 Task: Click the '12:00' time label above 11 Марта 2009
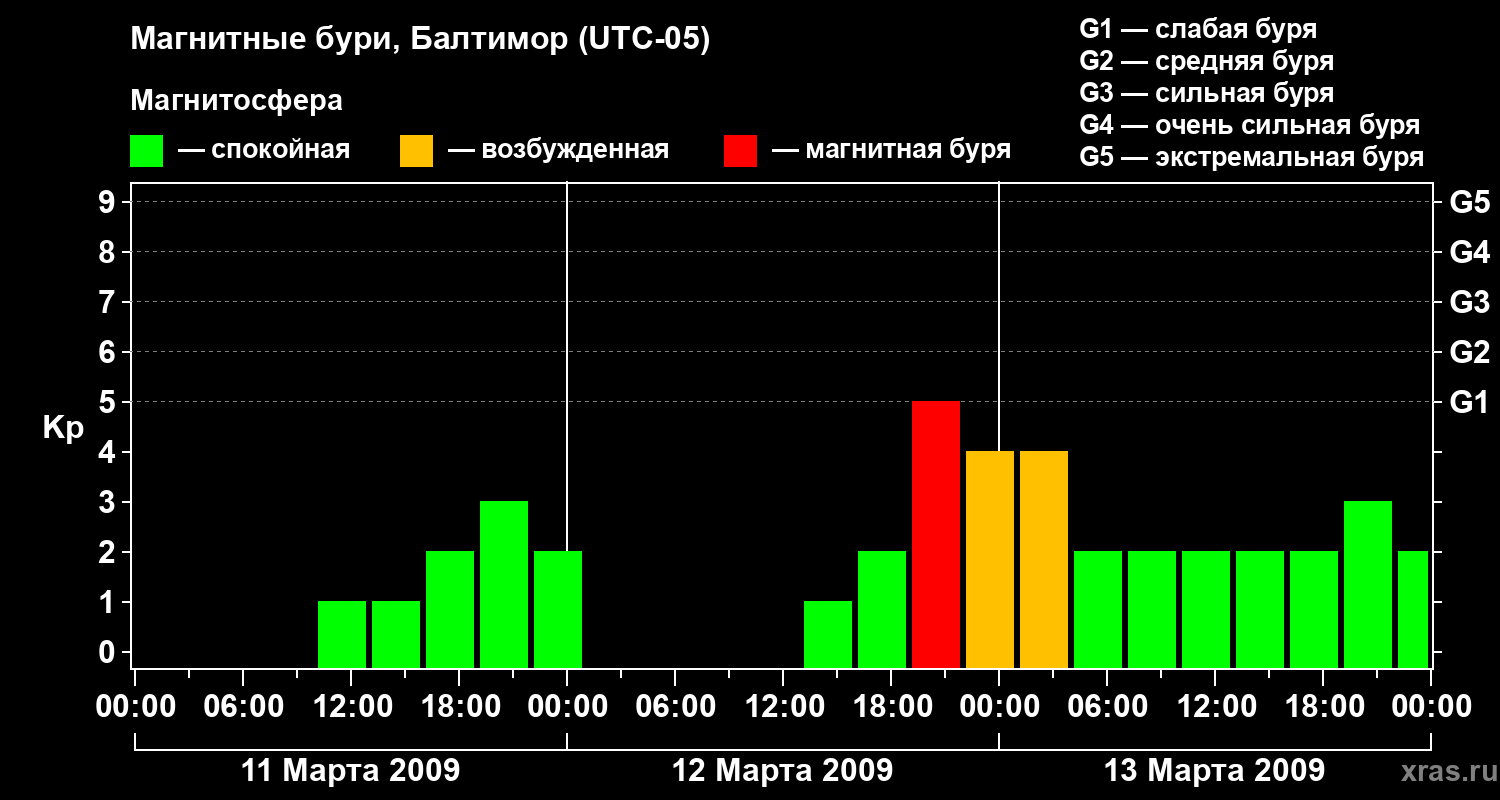pos(351,707)
